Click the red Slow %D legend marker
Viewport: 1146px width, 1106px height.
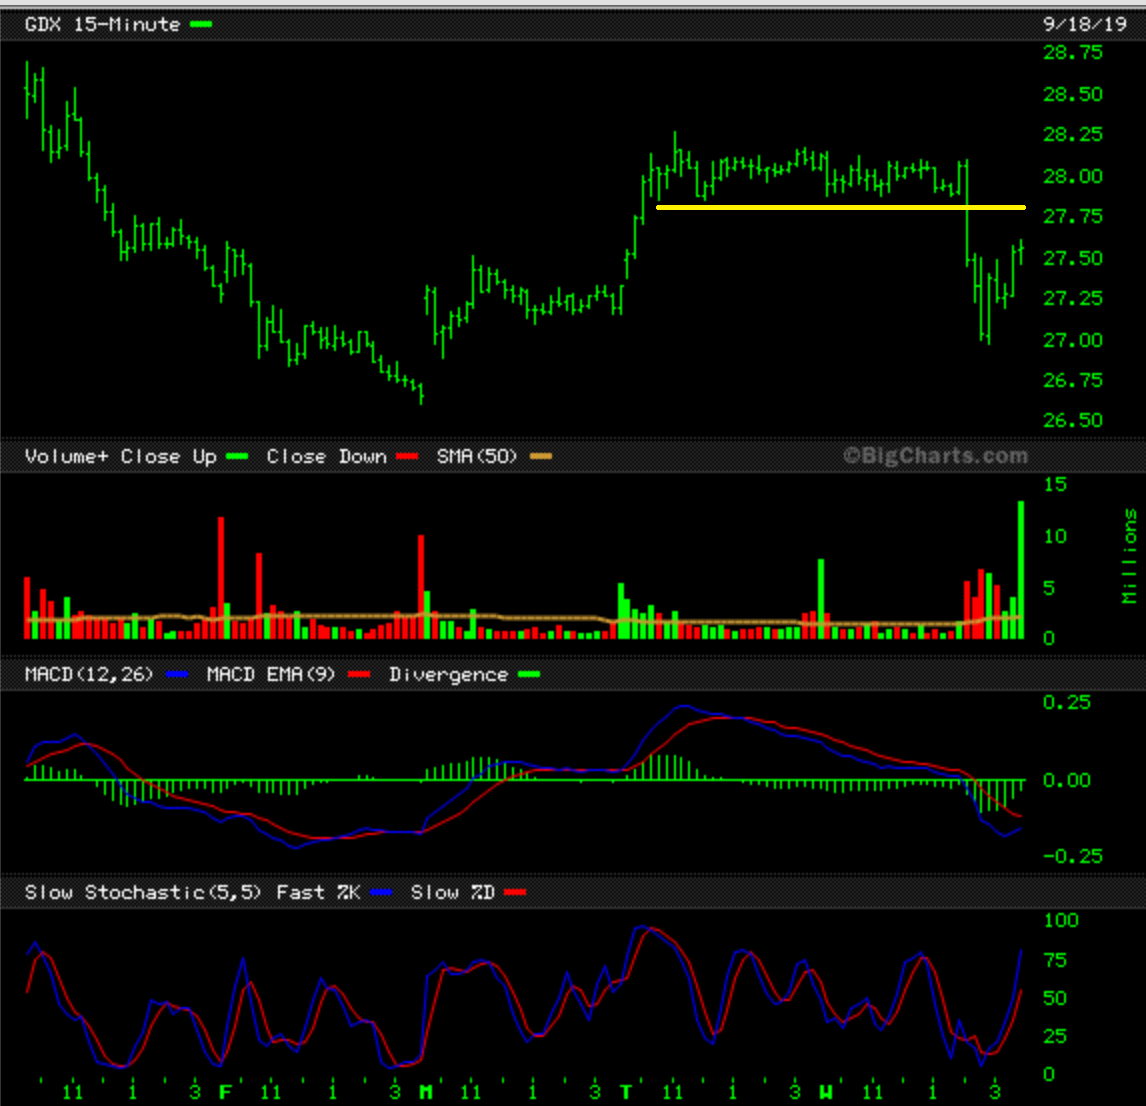[x=515, y=893]
